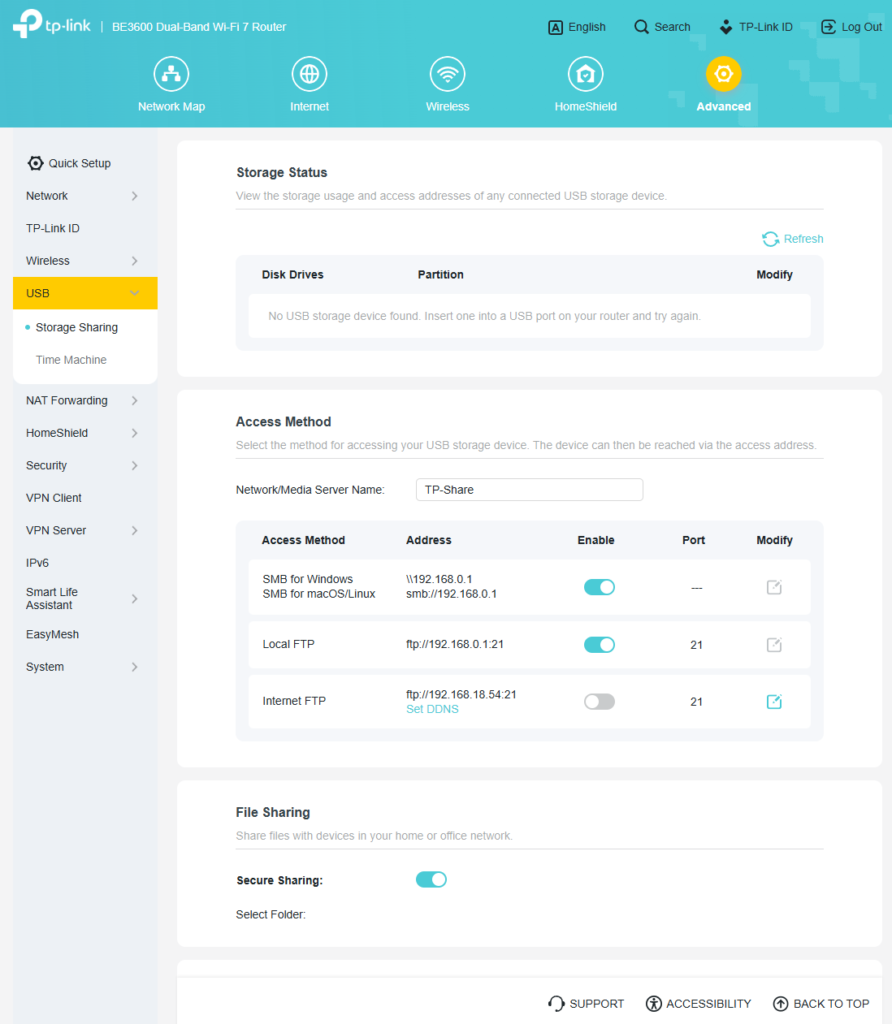The image size is (892, 1024).
Task: Select VPN Client in sidebar
Action: pyautogui.click(x=54, y=498)
